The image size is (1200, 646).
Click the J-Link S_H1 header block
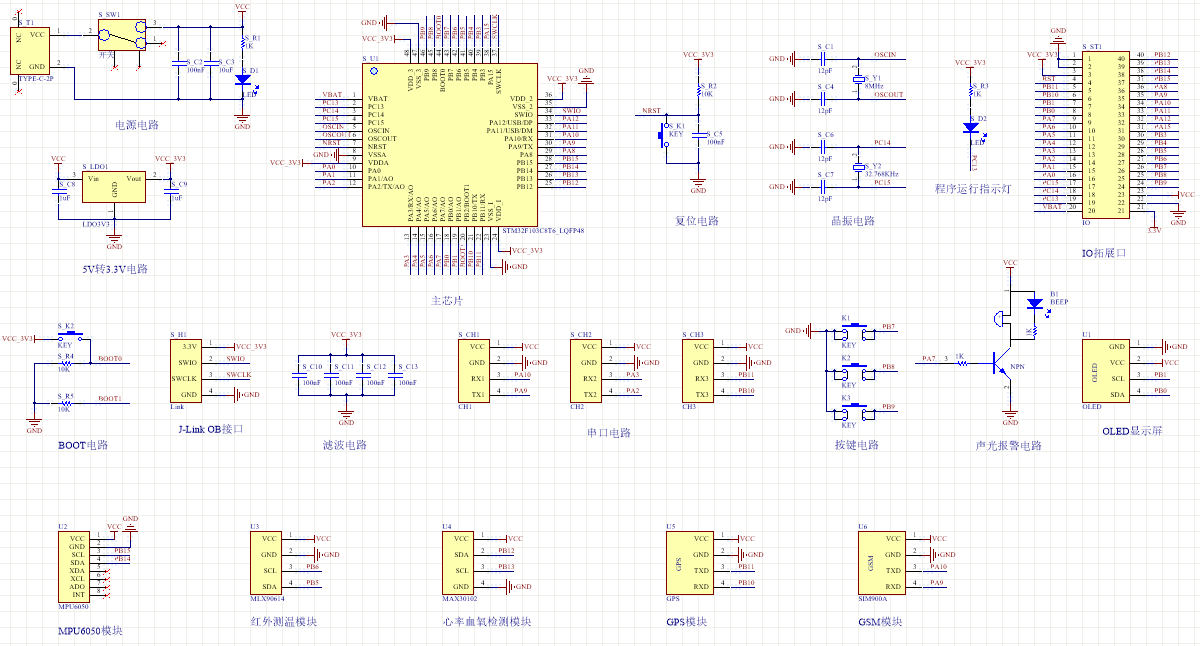186,371
